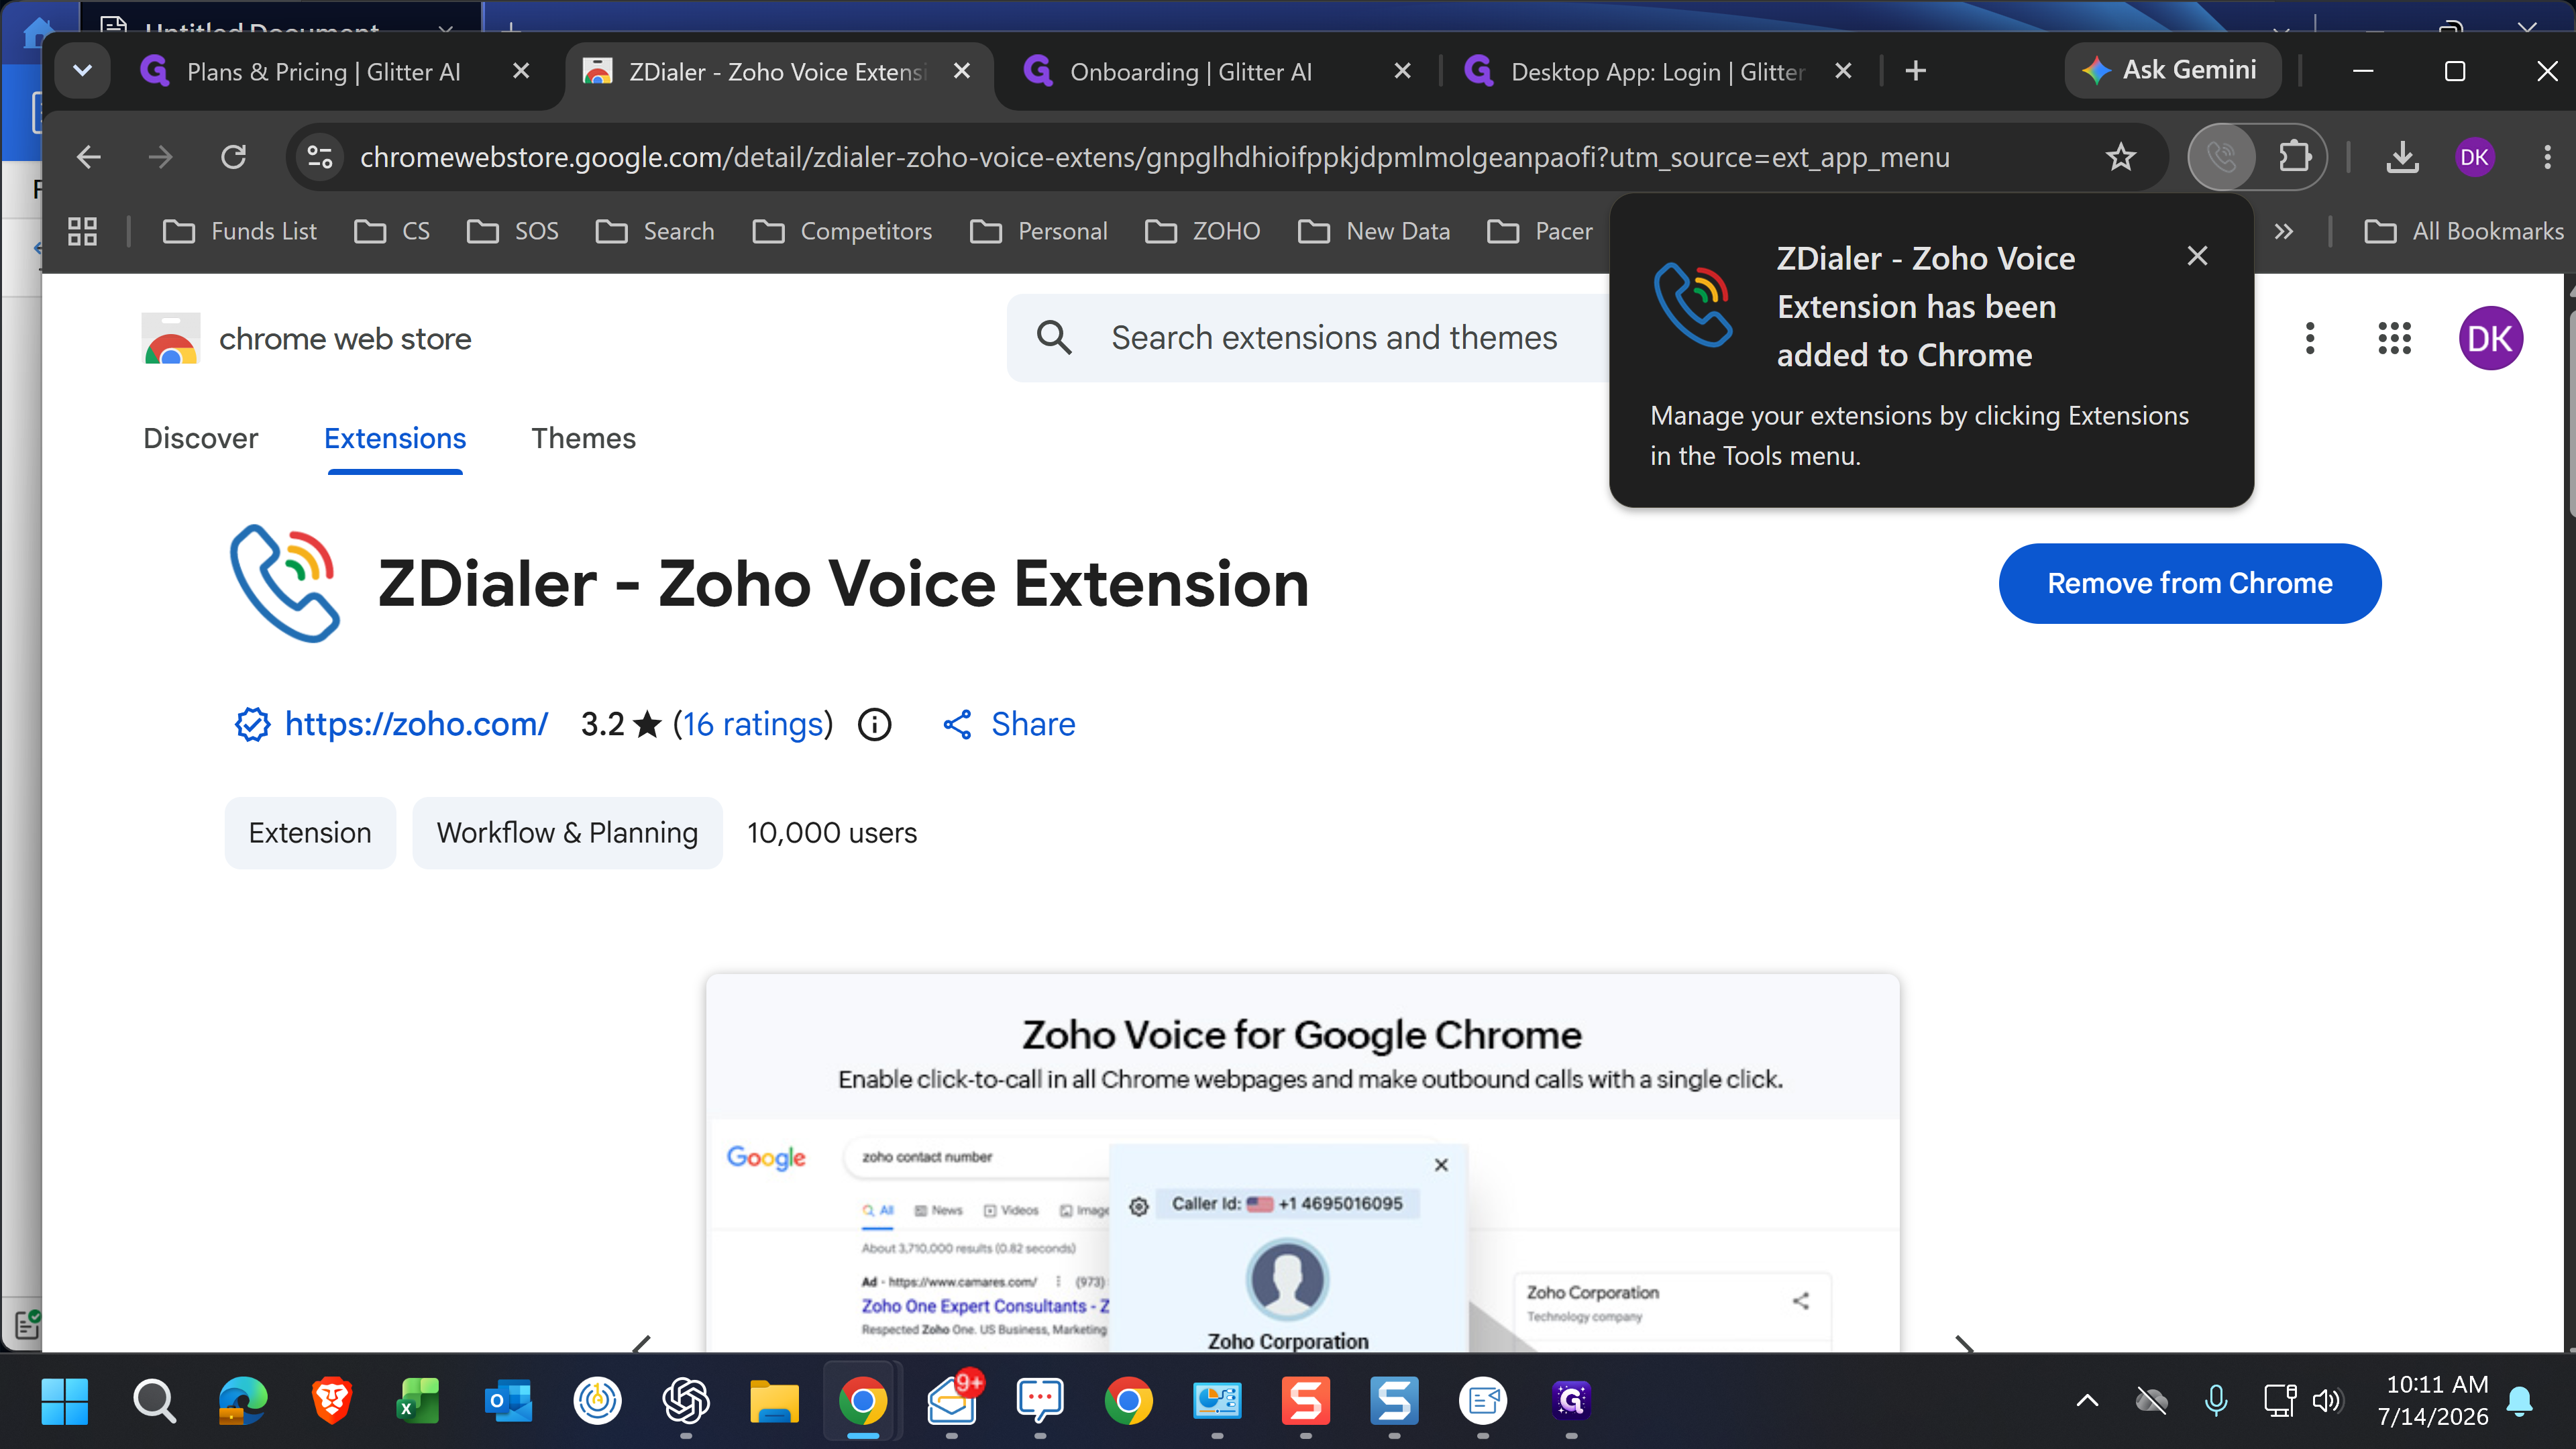Open Chrome three-dot menu
2576x1449 pixels.
2547,157
